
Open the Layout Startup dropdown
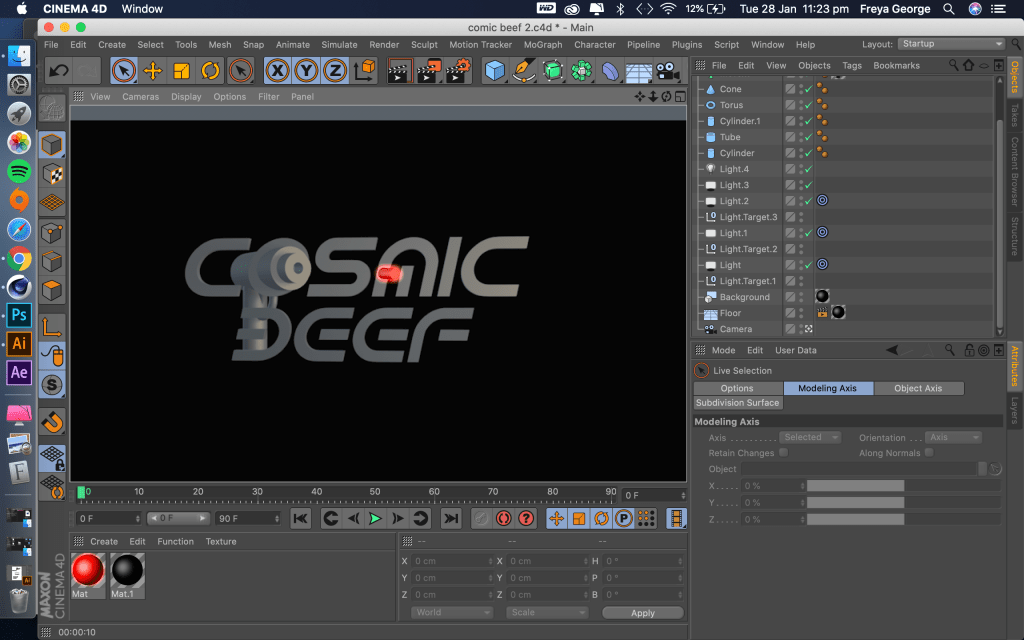[951, 44]
